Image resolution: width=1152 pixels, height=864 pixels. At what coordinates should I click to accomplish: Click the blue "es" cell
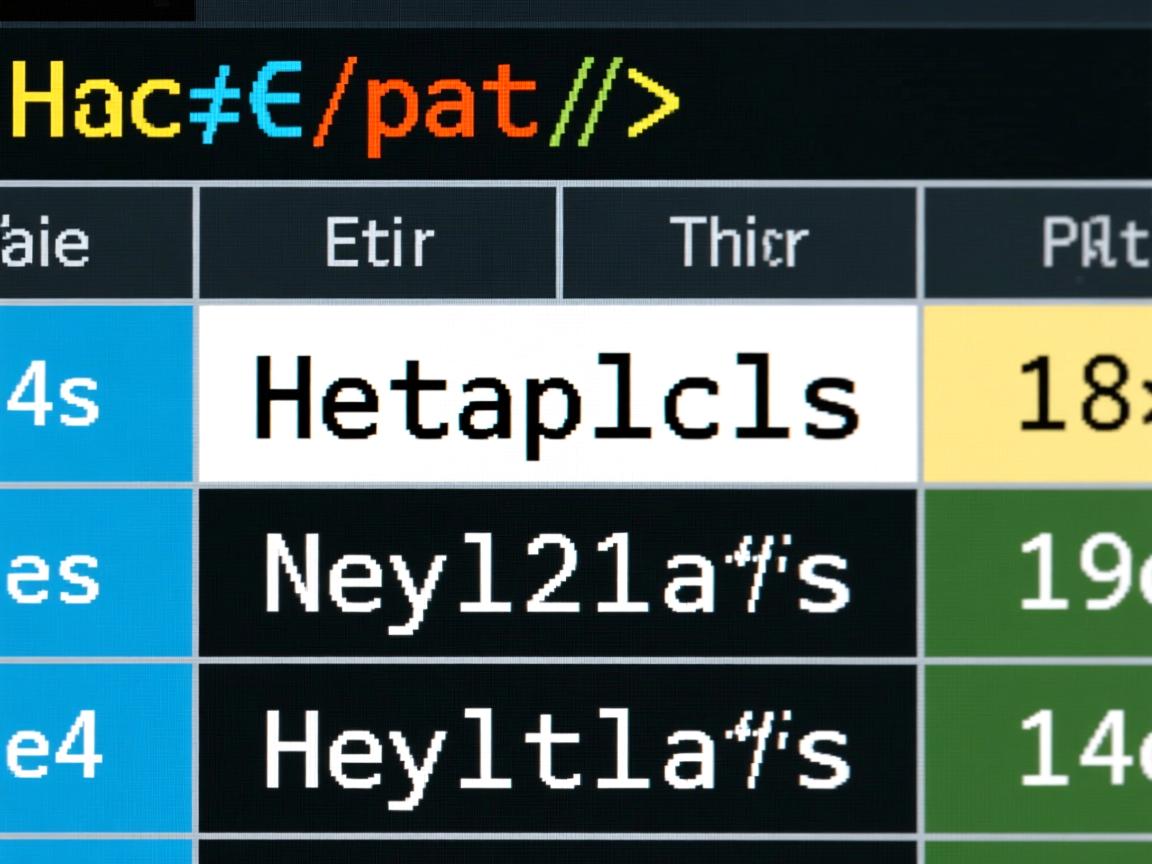[x=55, y=575]
